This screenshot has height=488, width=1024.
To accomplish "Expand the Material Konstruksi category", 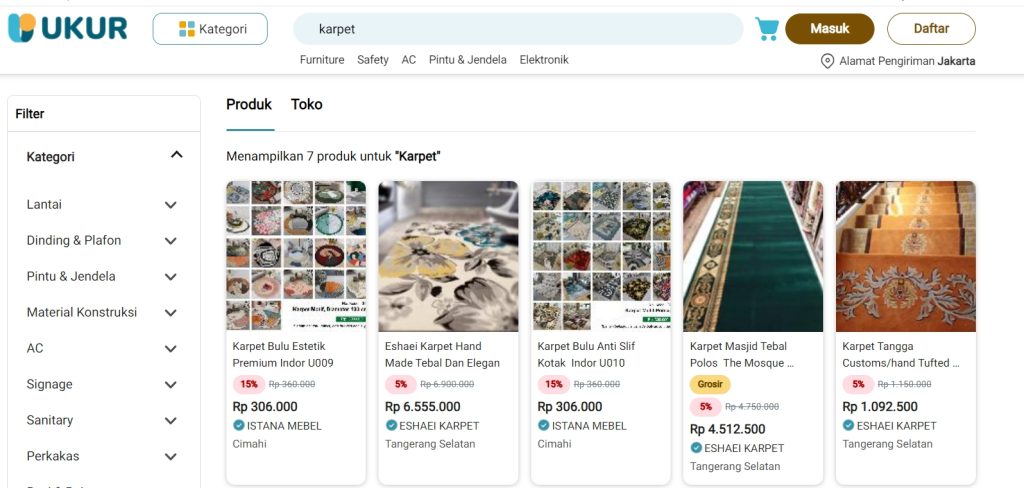I will point(171,313).
